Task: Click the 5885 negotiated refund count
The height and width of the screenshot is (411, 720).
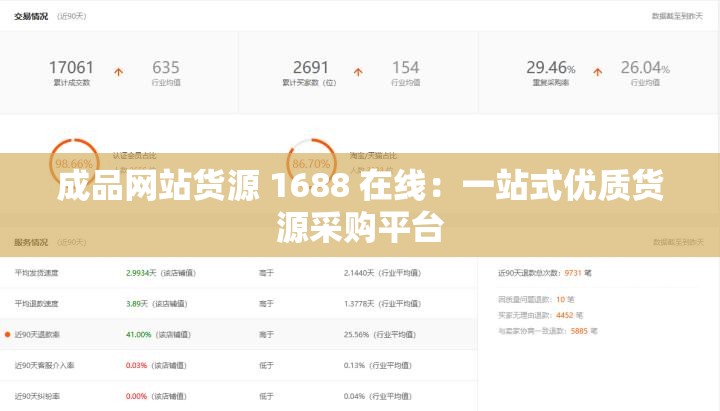Action: pos(579,331)
